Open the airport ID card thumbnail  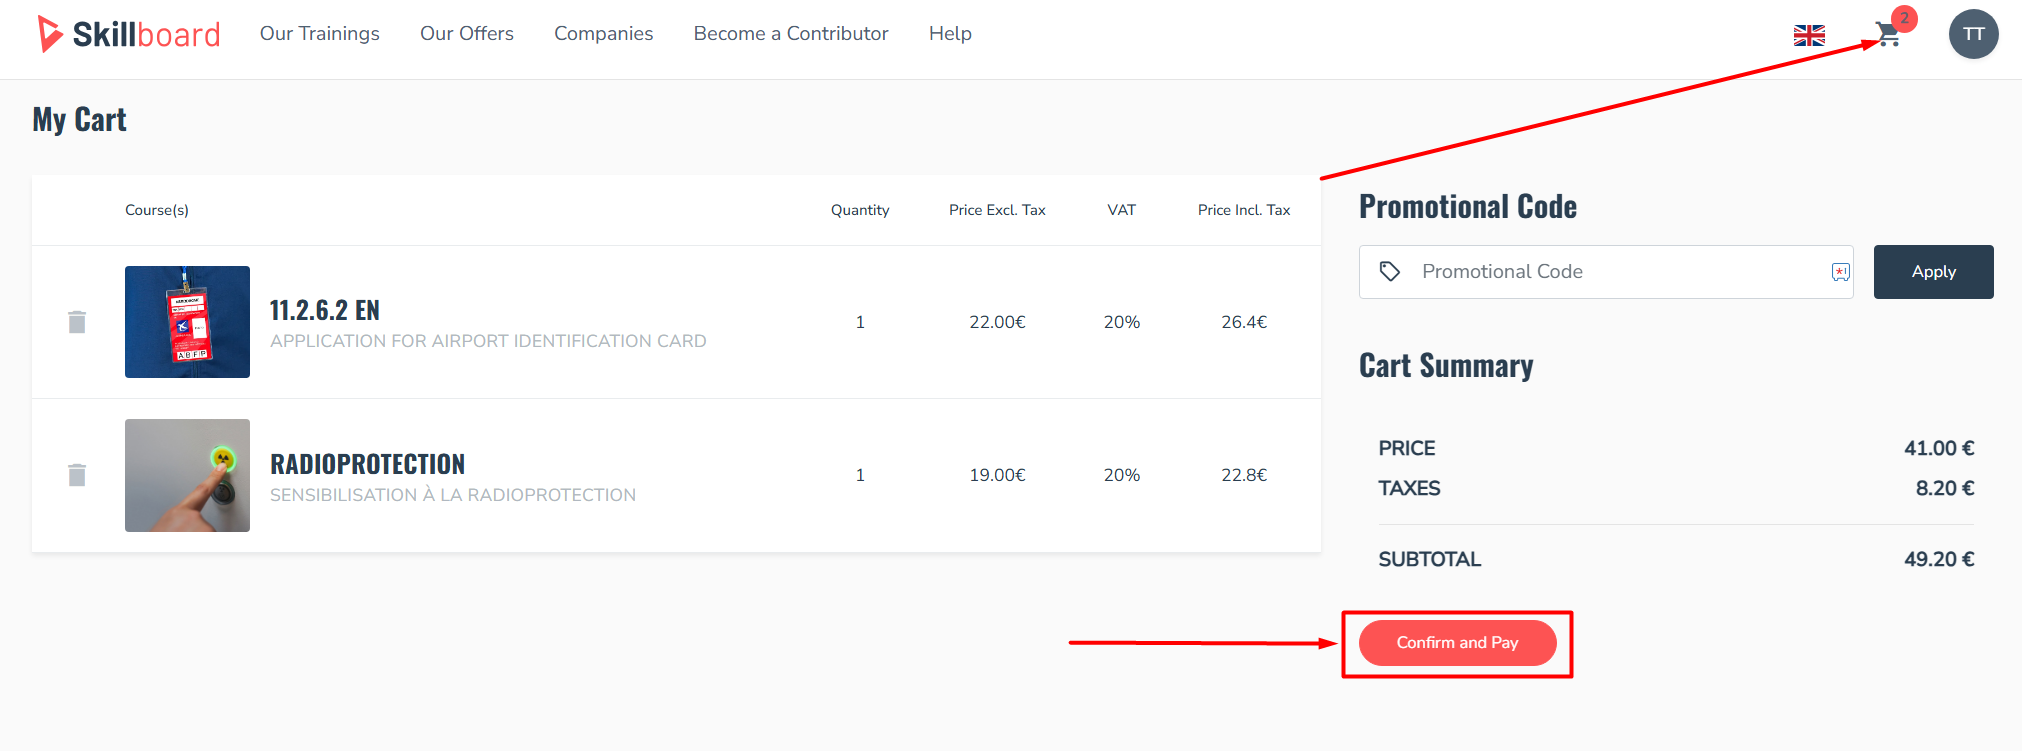(187, 322)
